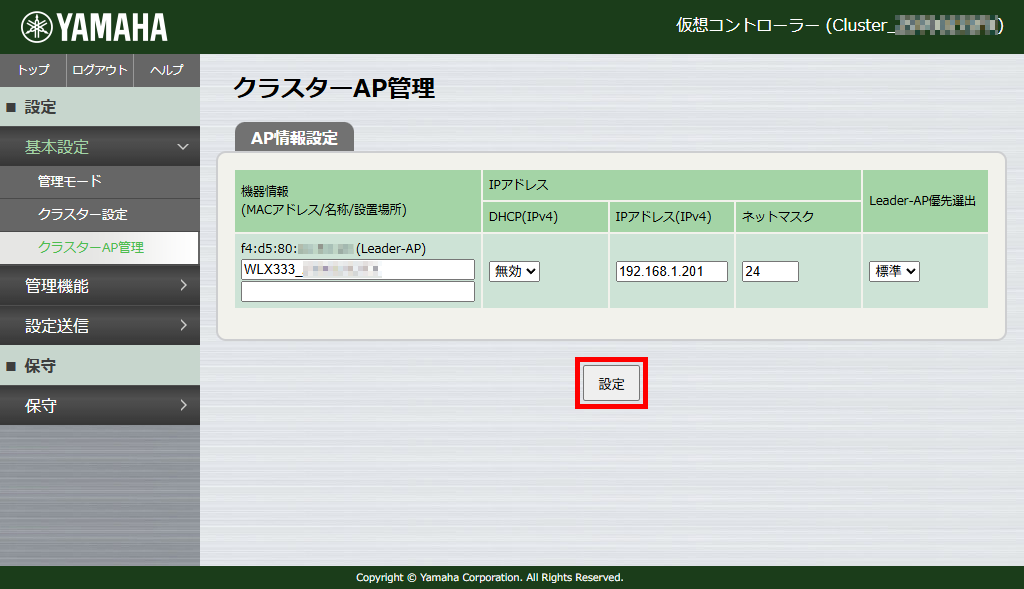
Task: Click the Yamaha logo
Action: [x=94, y=27]
